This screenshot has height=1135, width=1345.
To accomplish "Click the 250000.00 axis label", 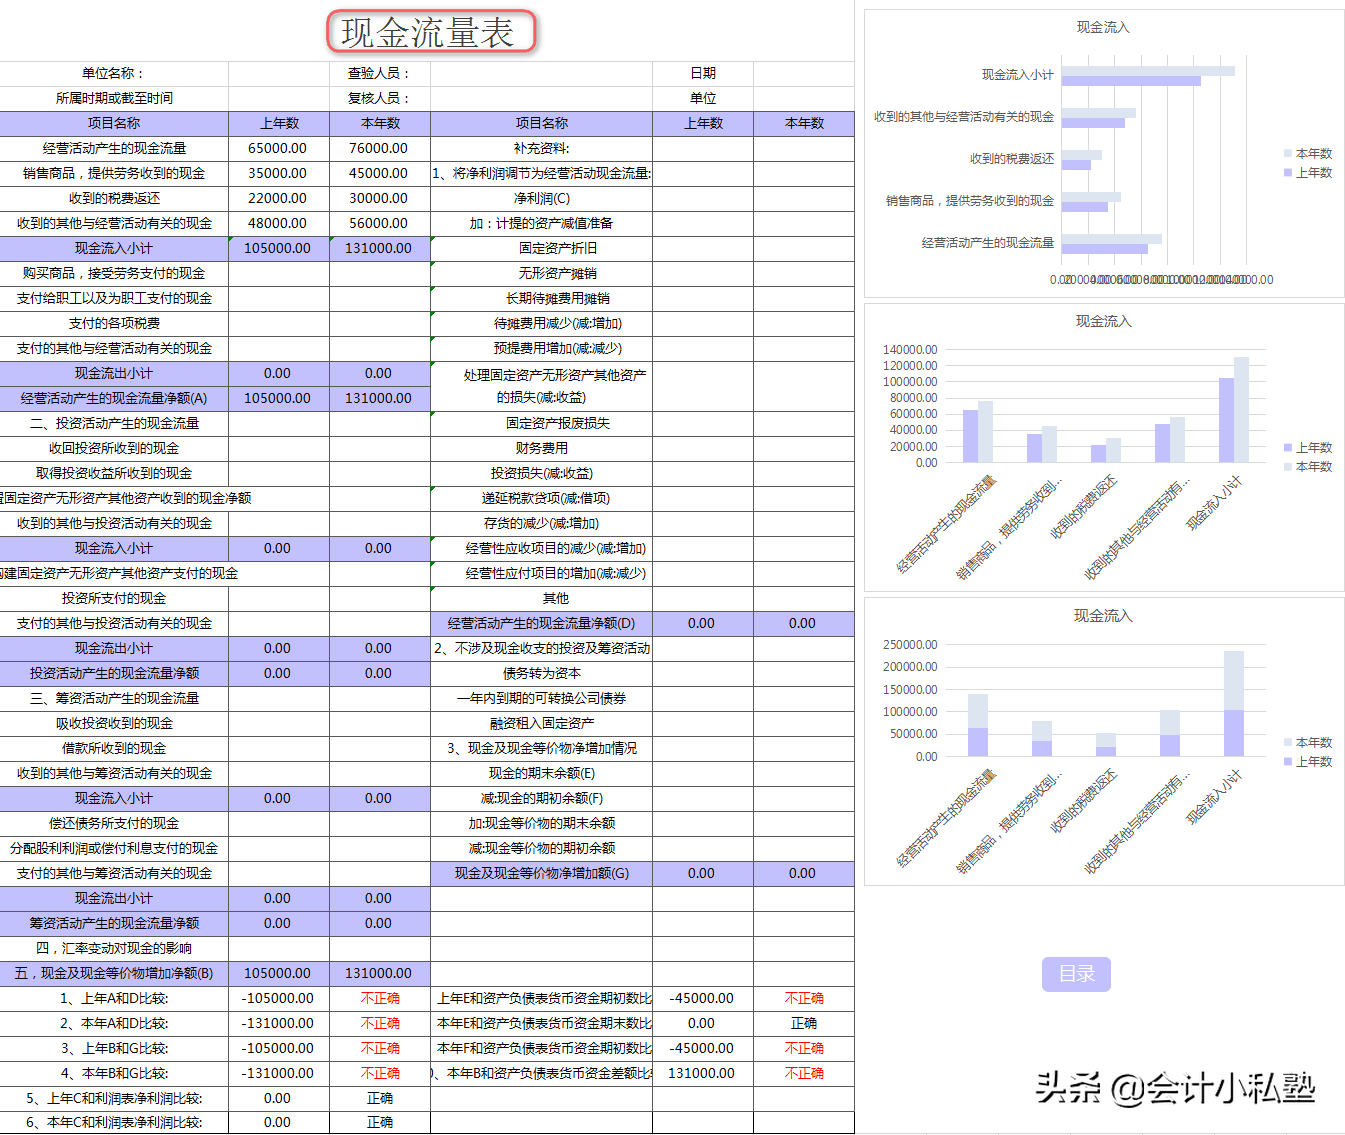I will [910, 644].
